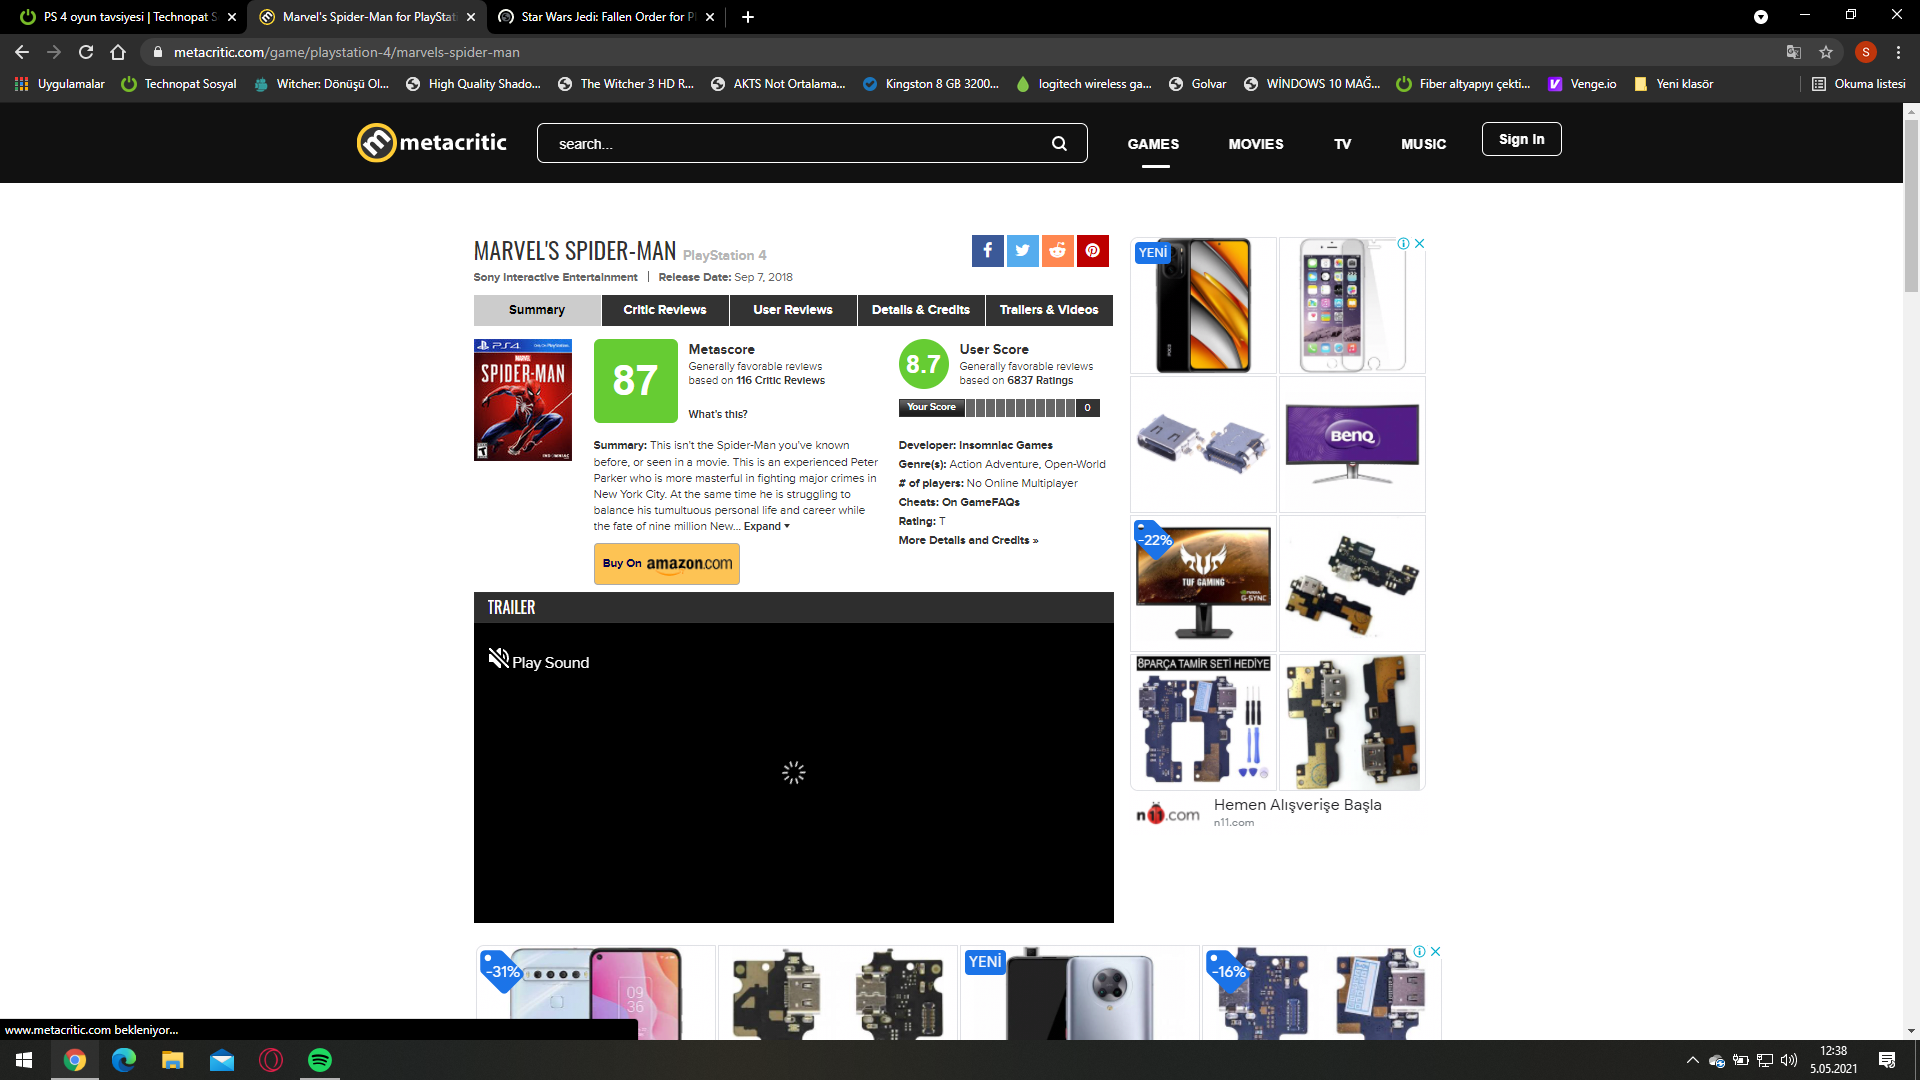Image resolution: width=1920 pixels, height=1080 pixels.
Task: Share page on Facebook icon
Action: [987, 251]
